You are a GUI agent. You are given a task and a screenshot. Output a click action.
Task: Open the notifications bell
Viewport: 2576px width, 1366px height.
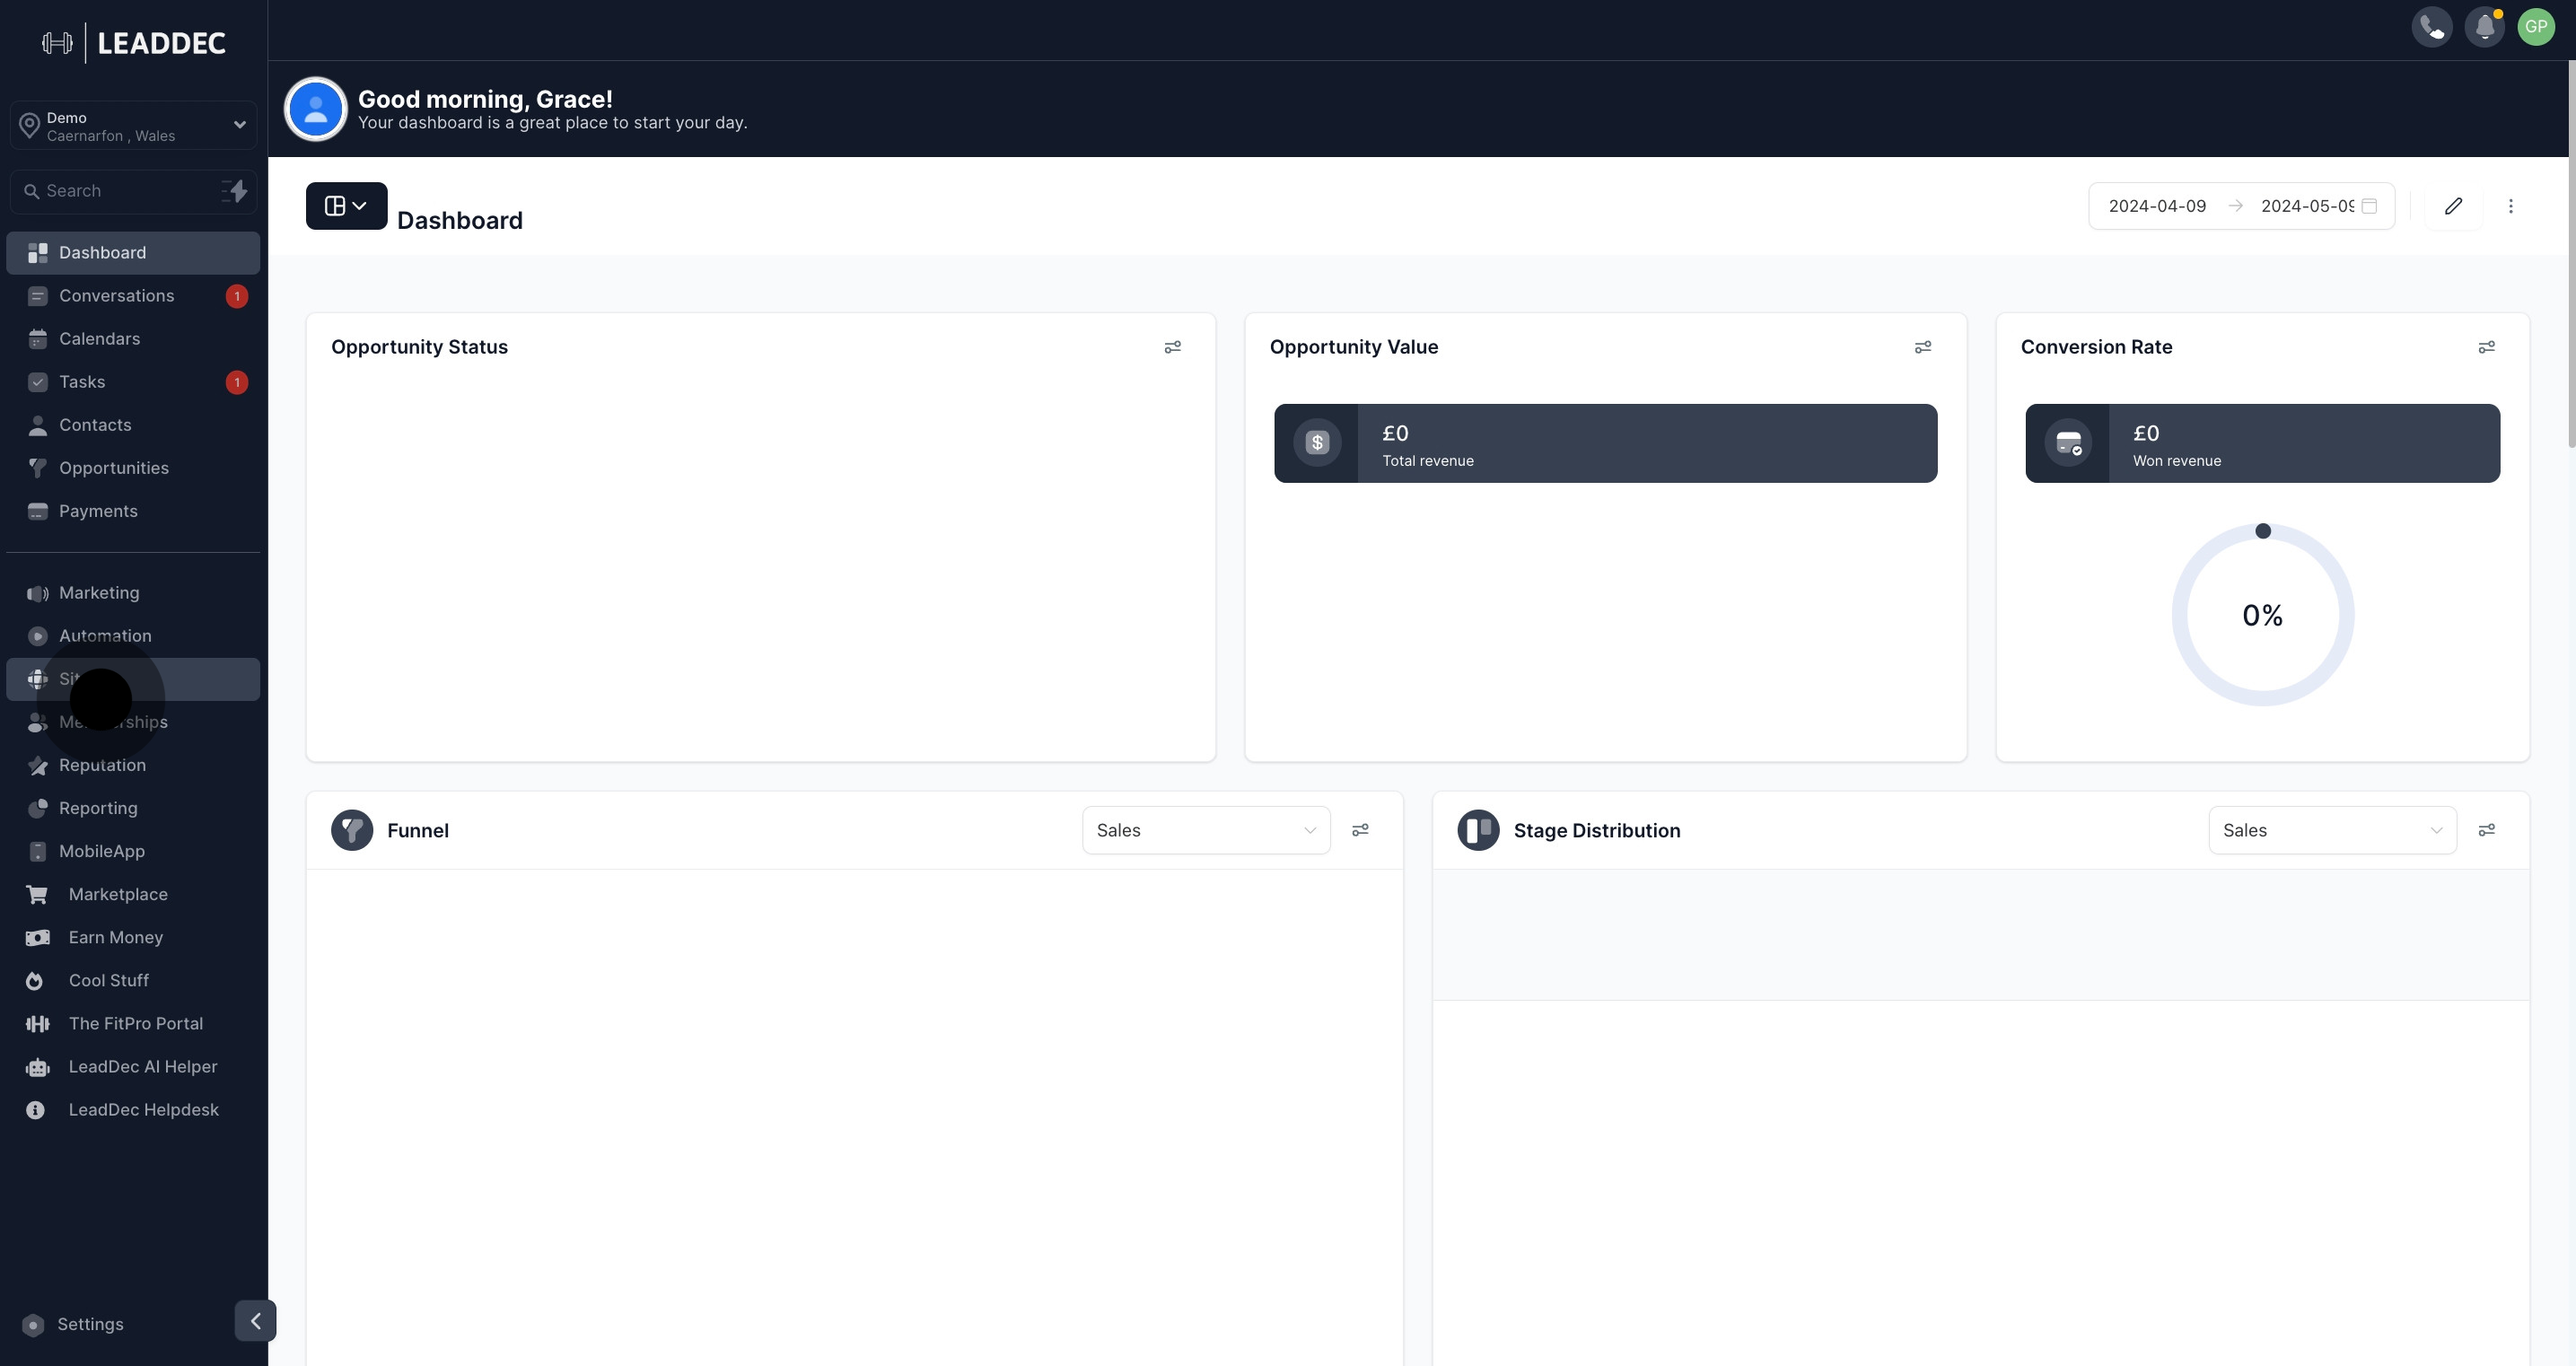(2484, 27)
